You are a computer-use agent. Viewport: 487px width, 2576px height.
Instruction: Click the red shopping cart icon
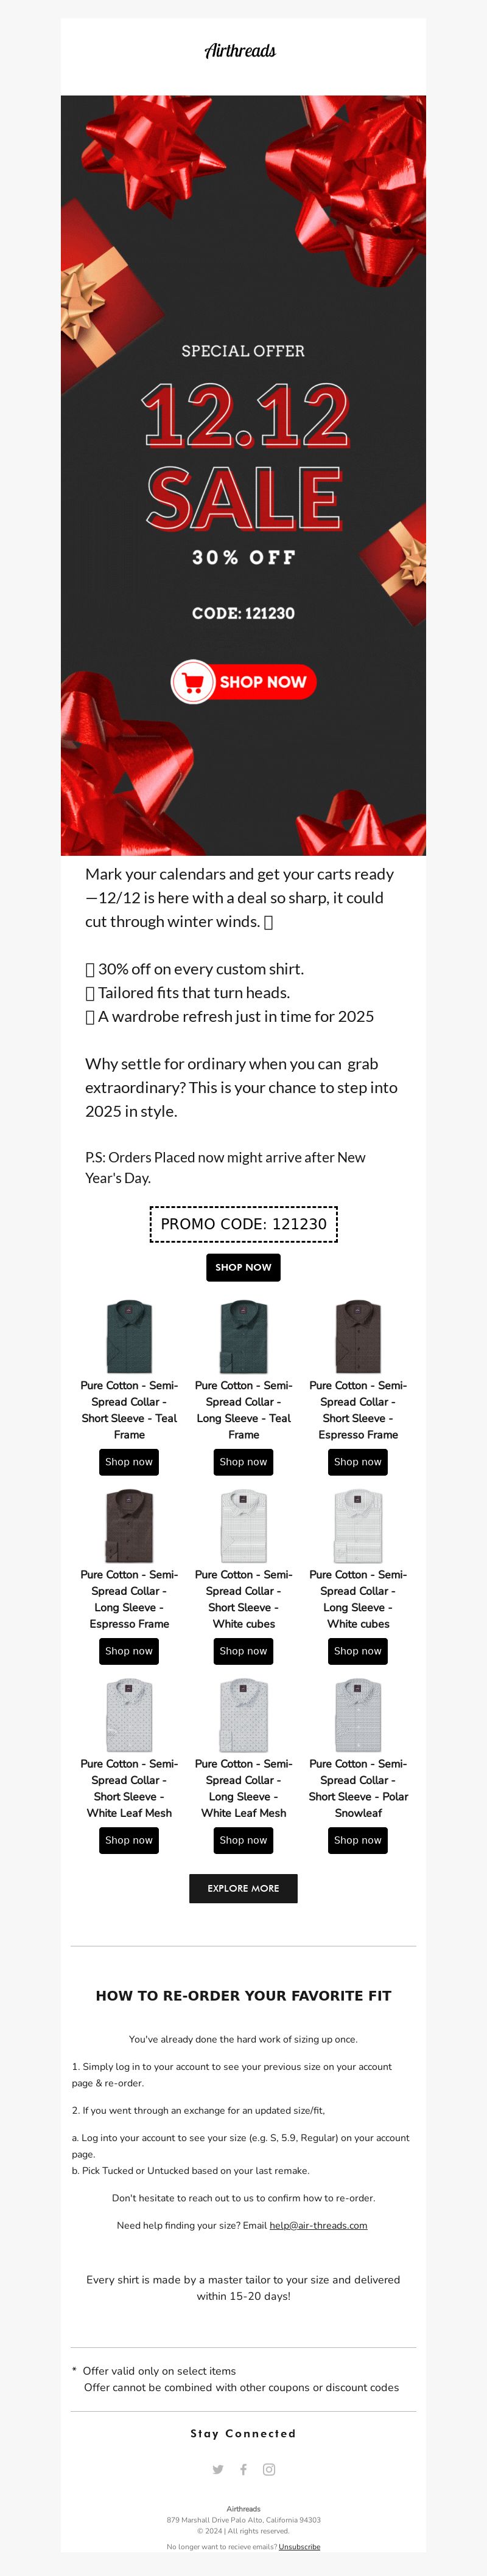(x=193, y=682)
